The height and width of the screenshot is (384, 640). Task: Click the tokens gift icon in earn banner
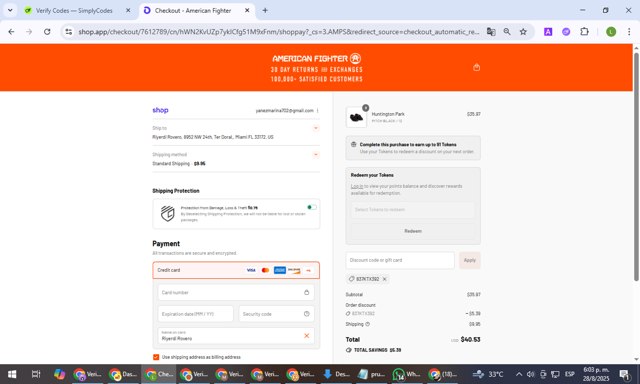(353, 144)
